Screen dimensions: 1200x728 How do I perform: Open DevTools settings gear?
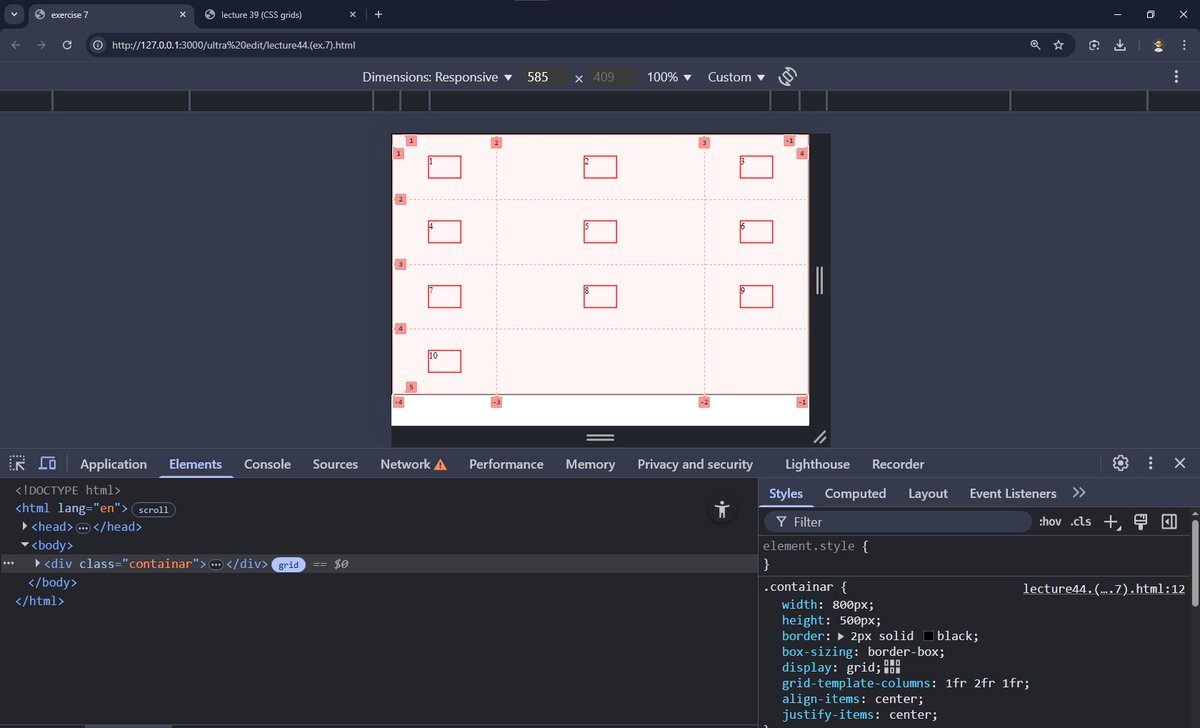(1121, 463)
